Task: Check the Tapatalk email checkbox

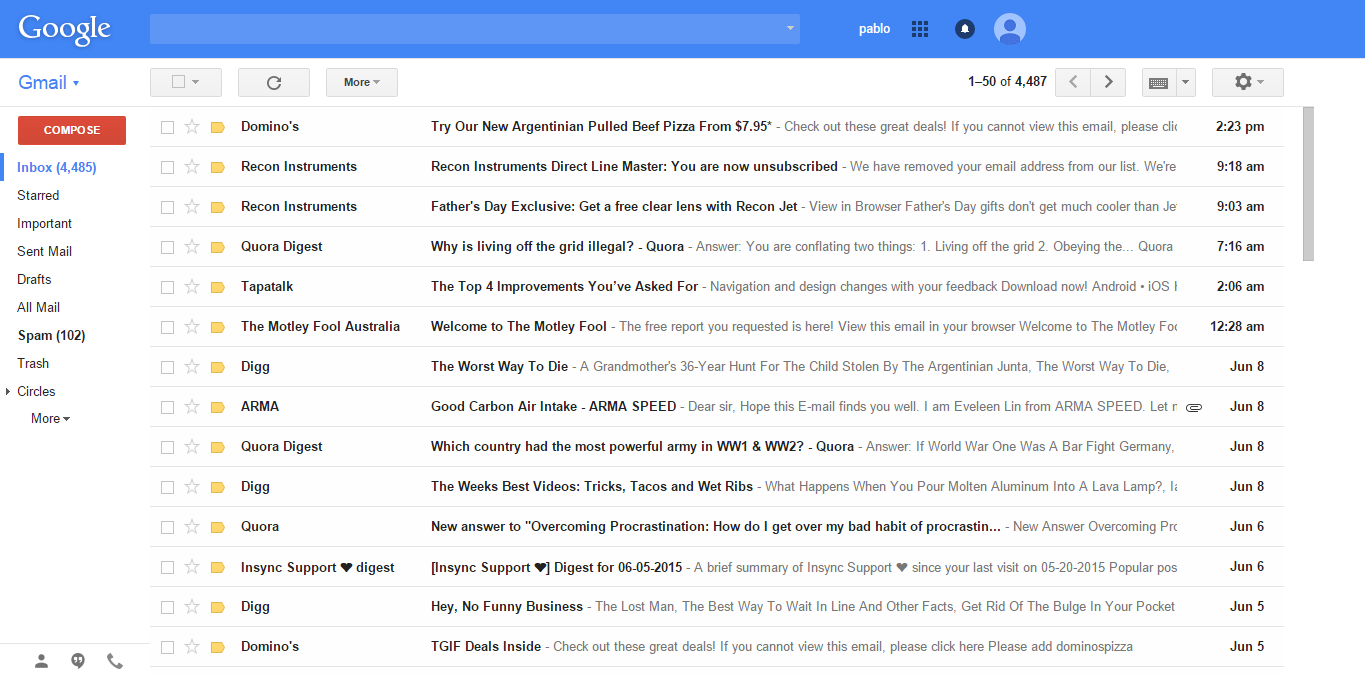Action: [x=167, y=286]
